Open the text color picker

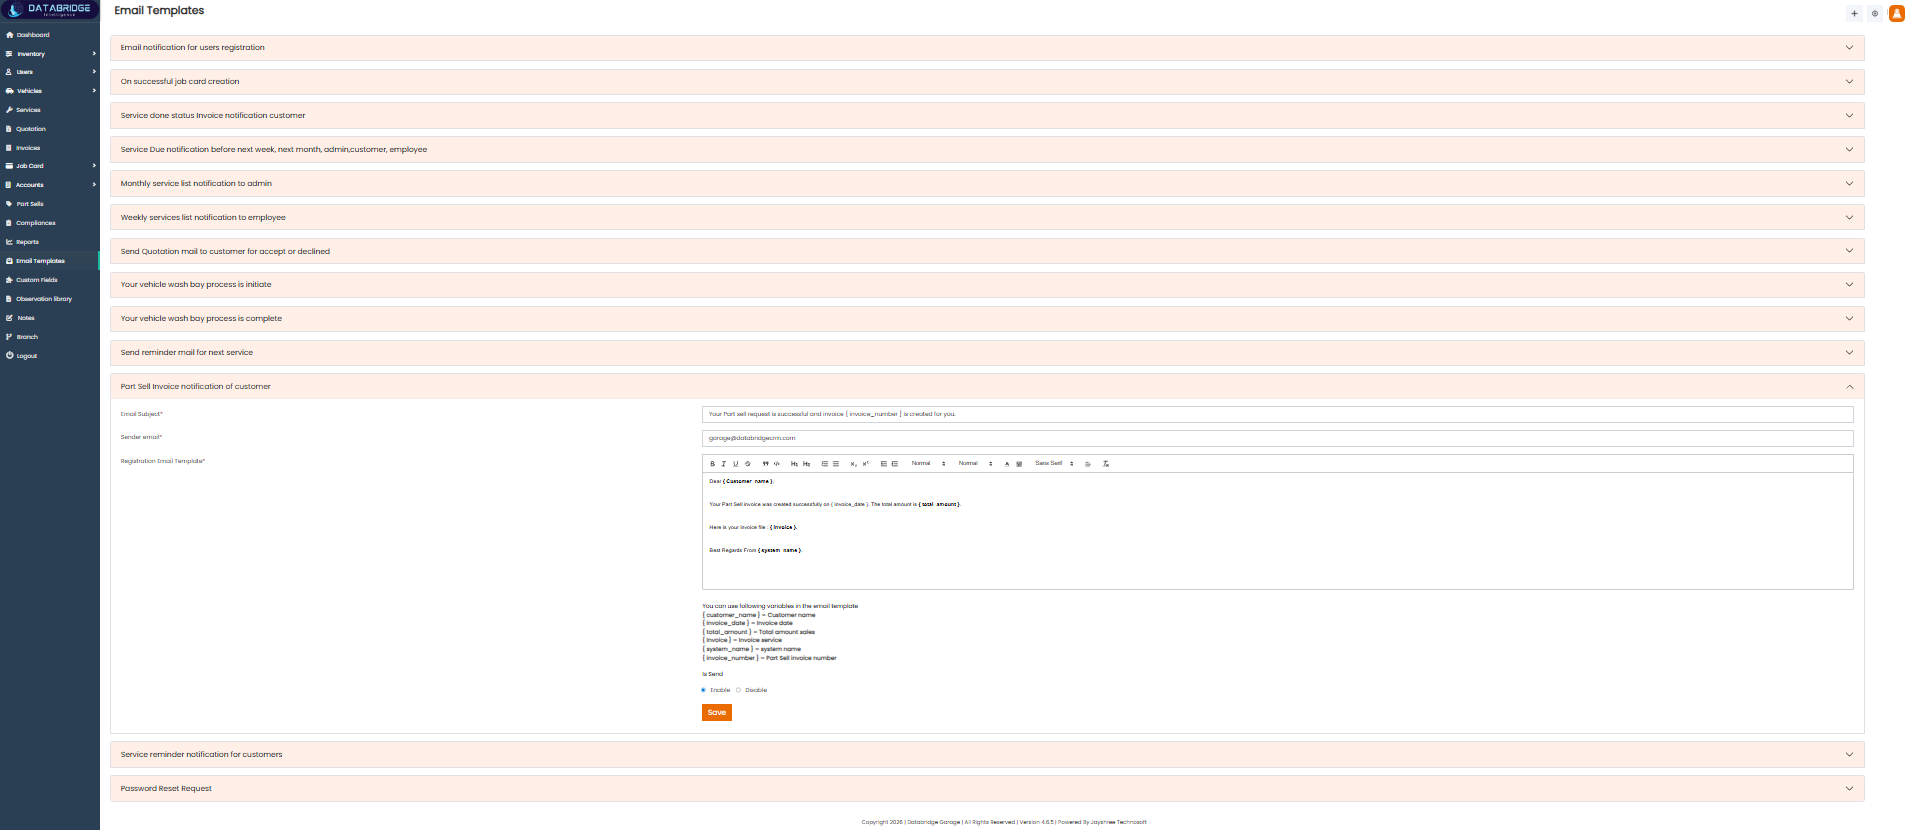(1007, 464)
